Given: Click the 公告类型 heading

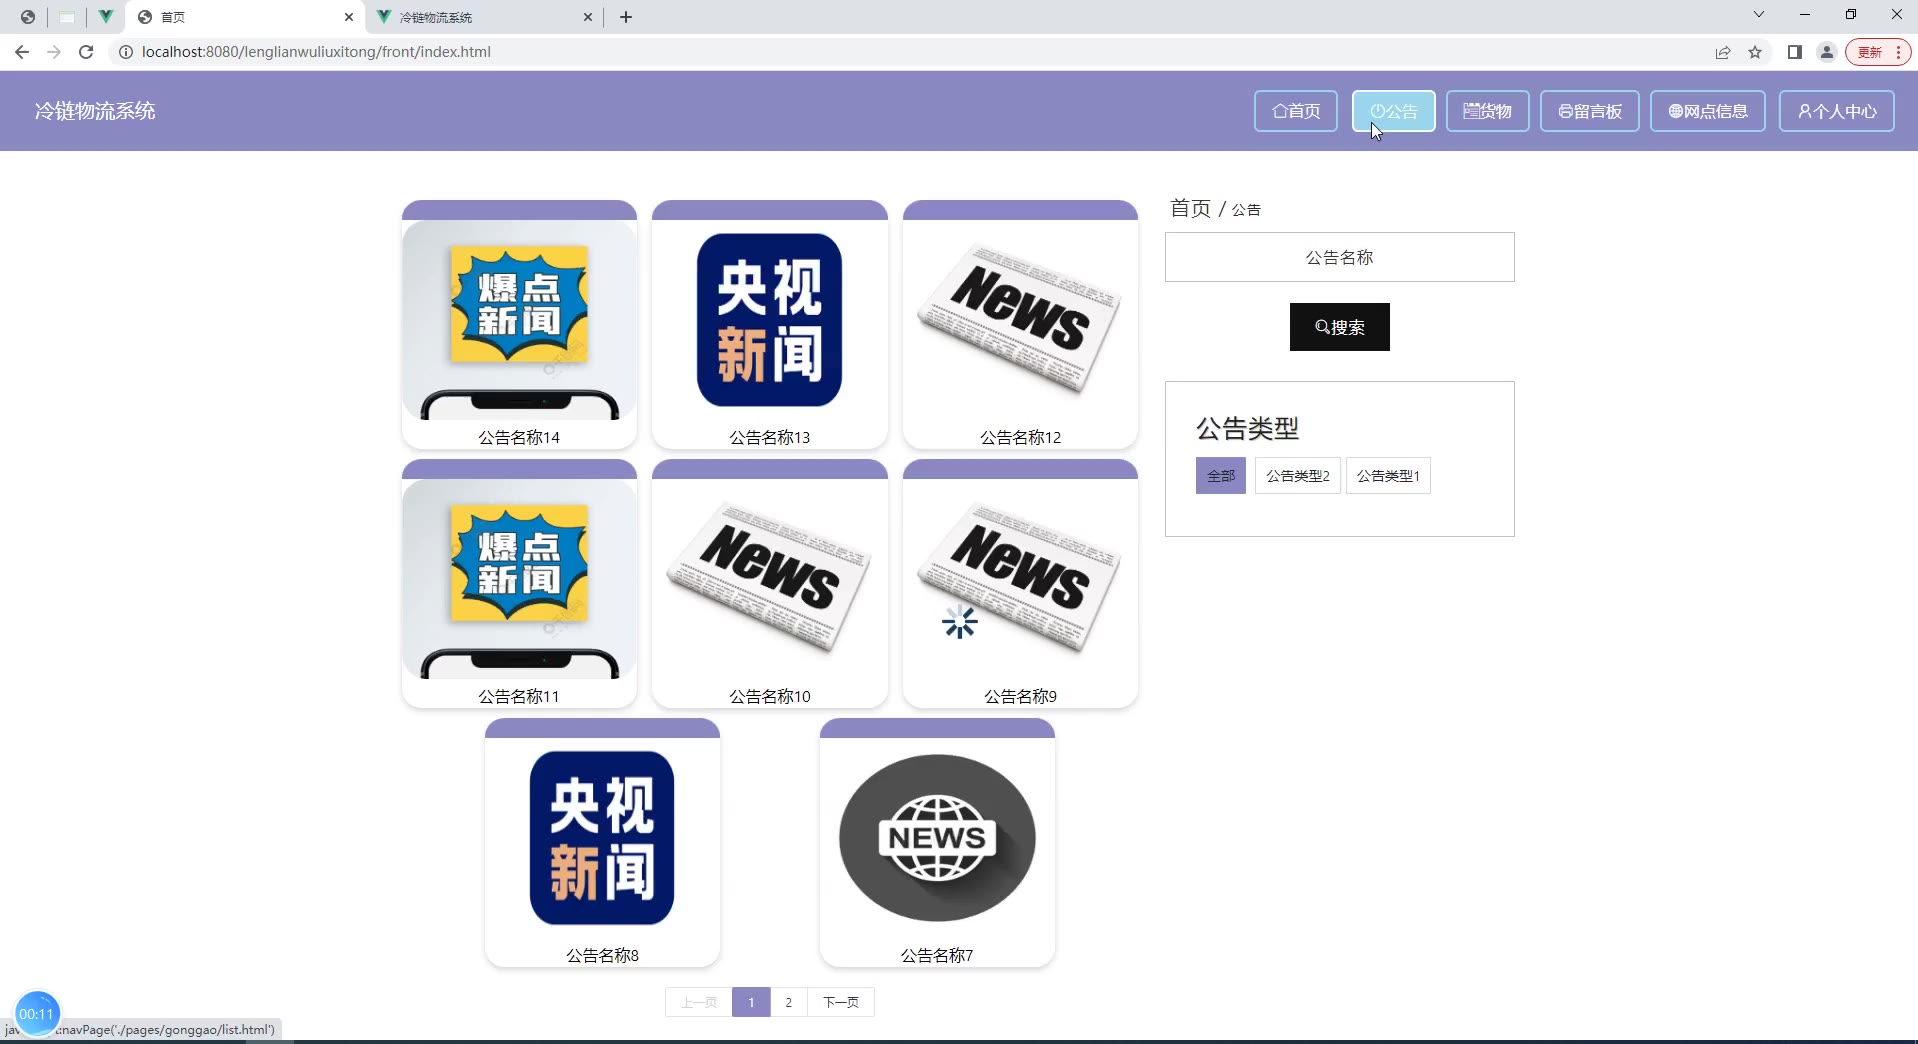Looking at the screenshot, I should [x=1248, y=429].
